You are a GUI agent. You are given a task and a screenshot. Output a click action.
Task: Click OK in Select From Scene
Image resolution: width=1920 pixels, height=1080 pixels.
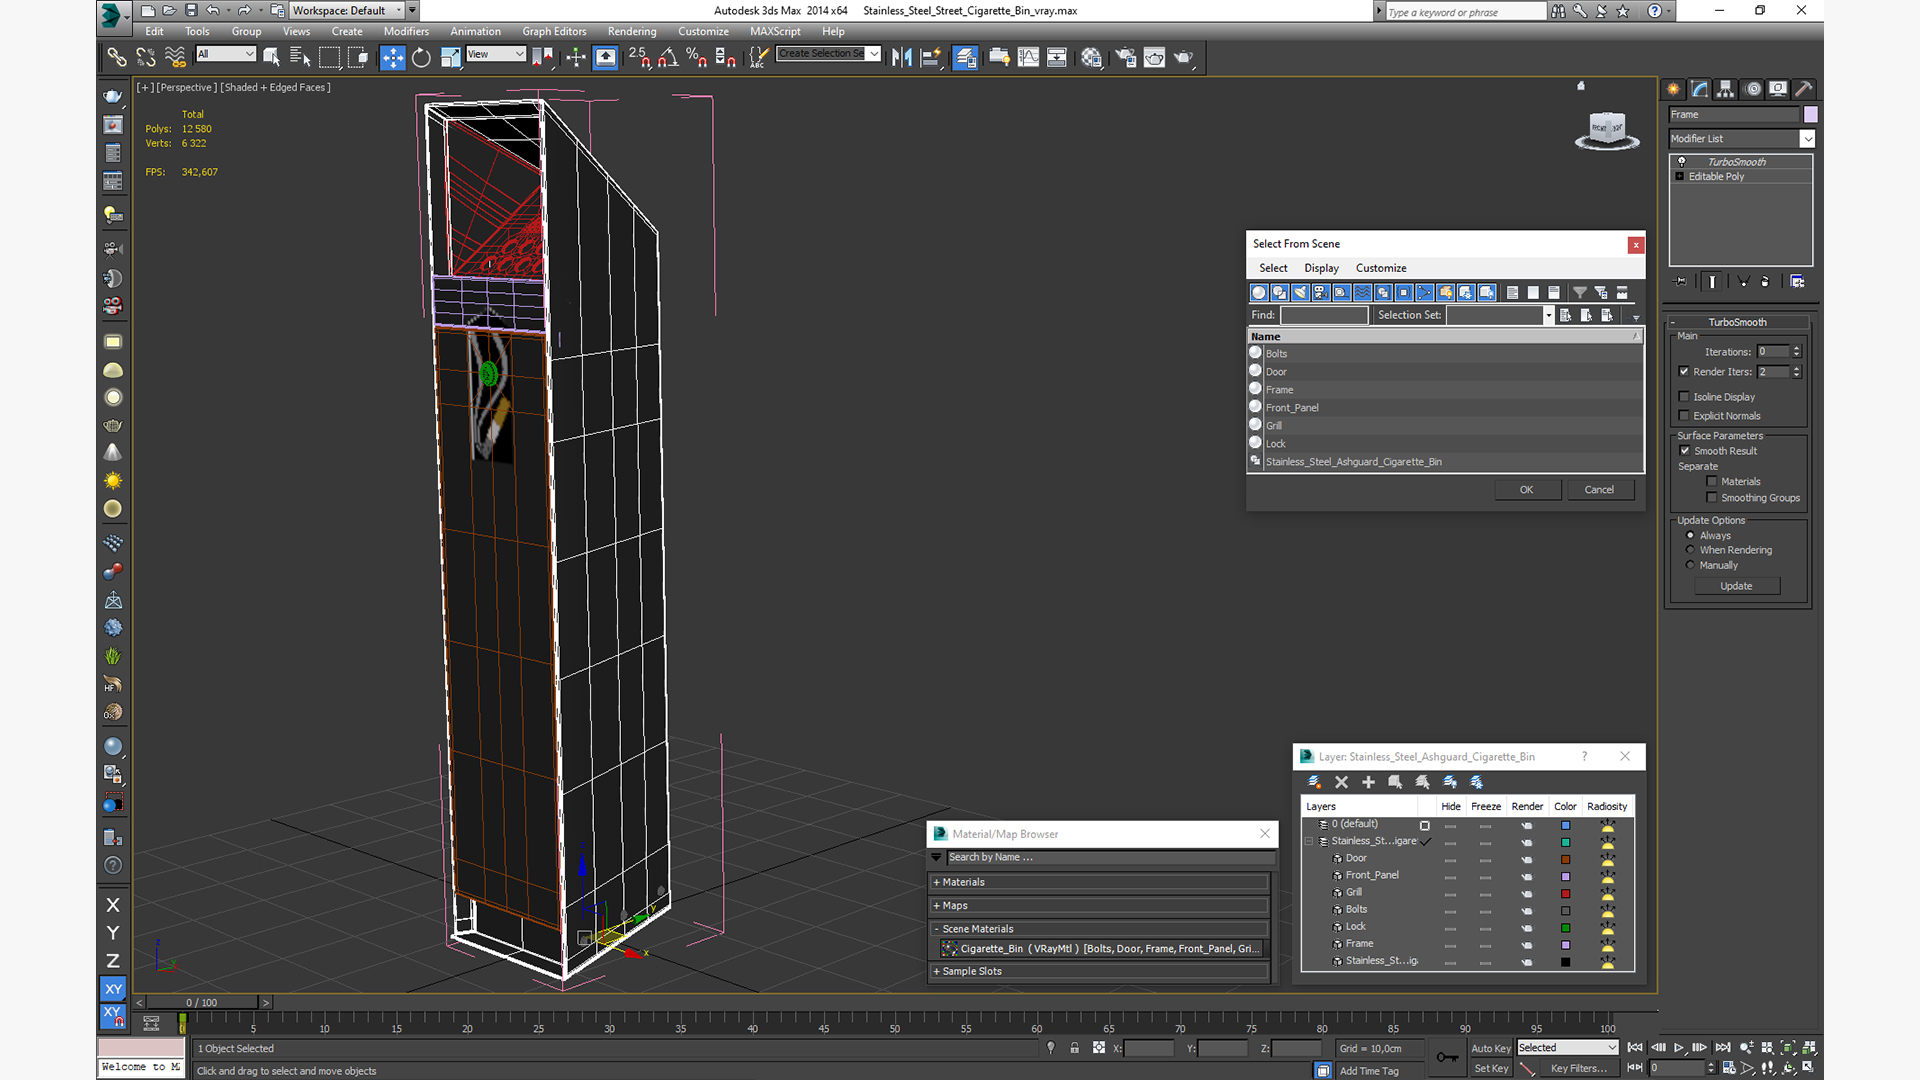point(1527,490)
